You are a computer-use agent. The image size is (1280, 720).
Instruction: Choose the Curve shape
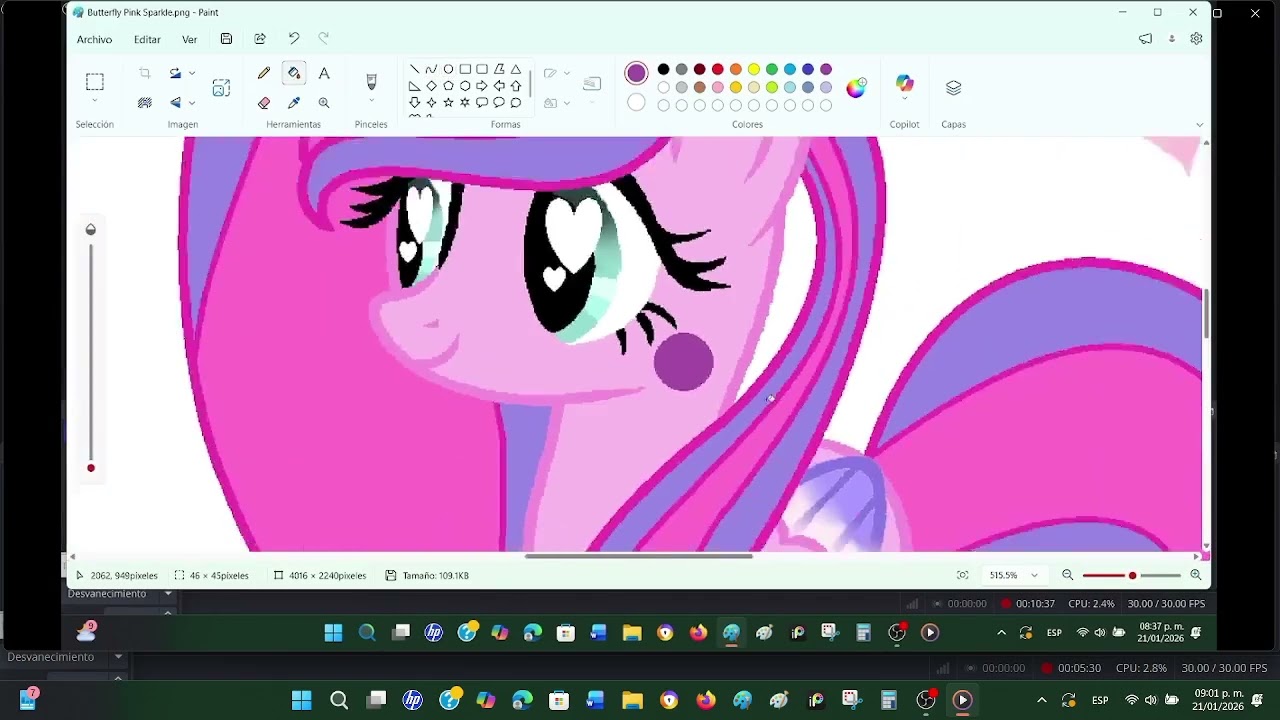click(x=431, y=69)
